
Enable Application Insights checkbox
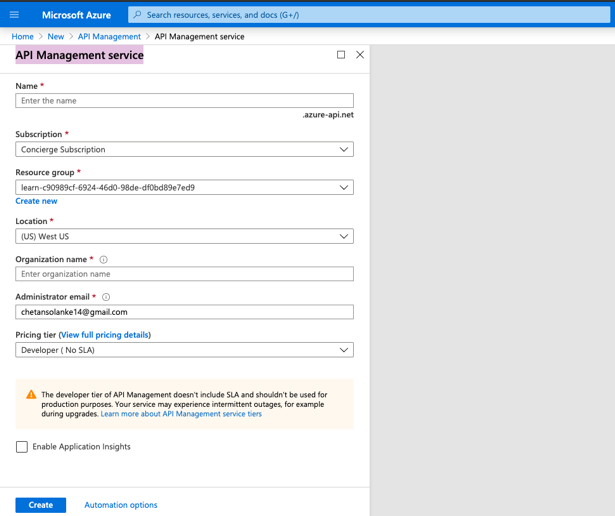tap(22, 447)
